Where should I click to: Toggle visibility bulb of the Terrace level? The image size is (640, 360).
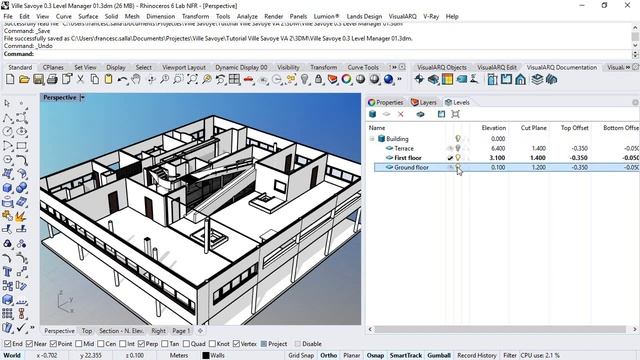(458, 148)
